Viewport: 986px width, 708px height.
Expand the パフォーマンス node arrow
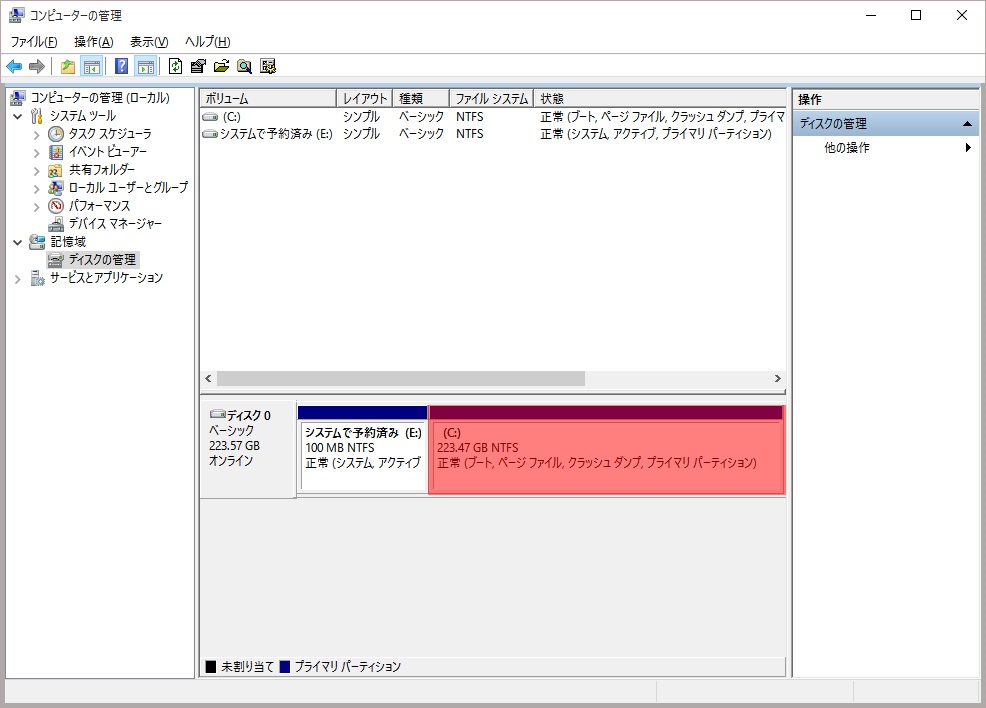tap(36, 206)
